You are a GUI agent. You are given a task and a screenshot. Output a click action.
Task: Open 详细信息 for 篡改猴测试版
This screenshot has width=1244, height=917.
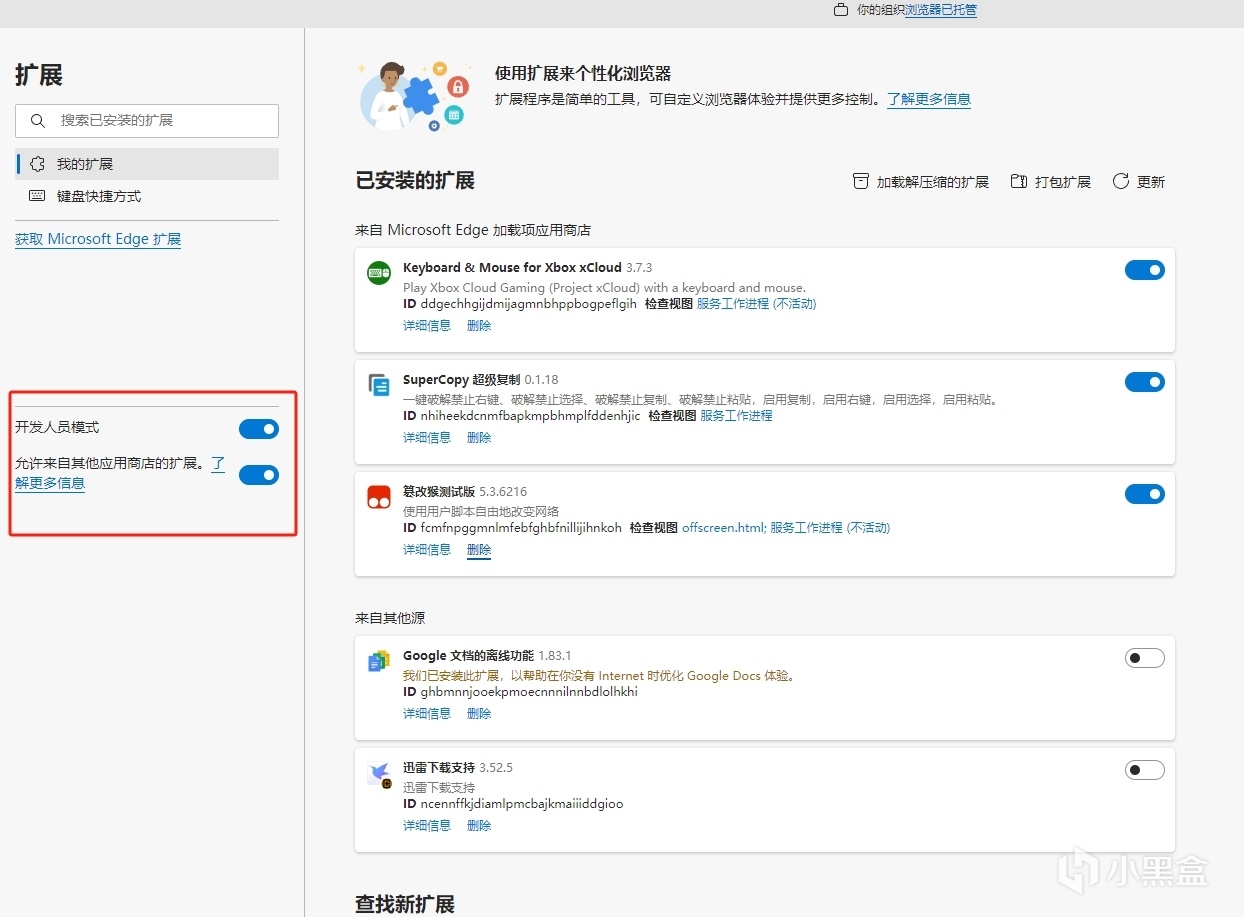coord(427,549)
